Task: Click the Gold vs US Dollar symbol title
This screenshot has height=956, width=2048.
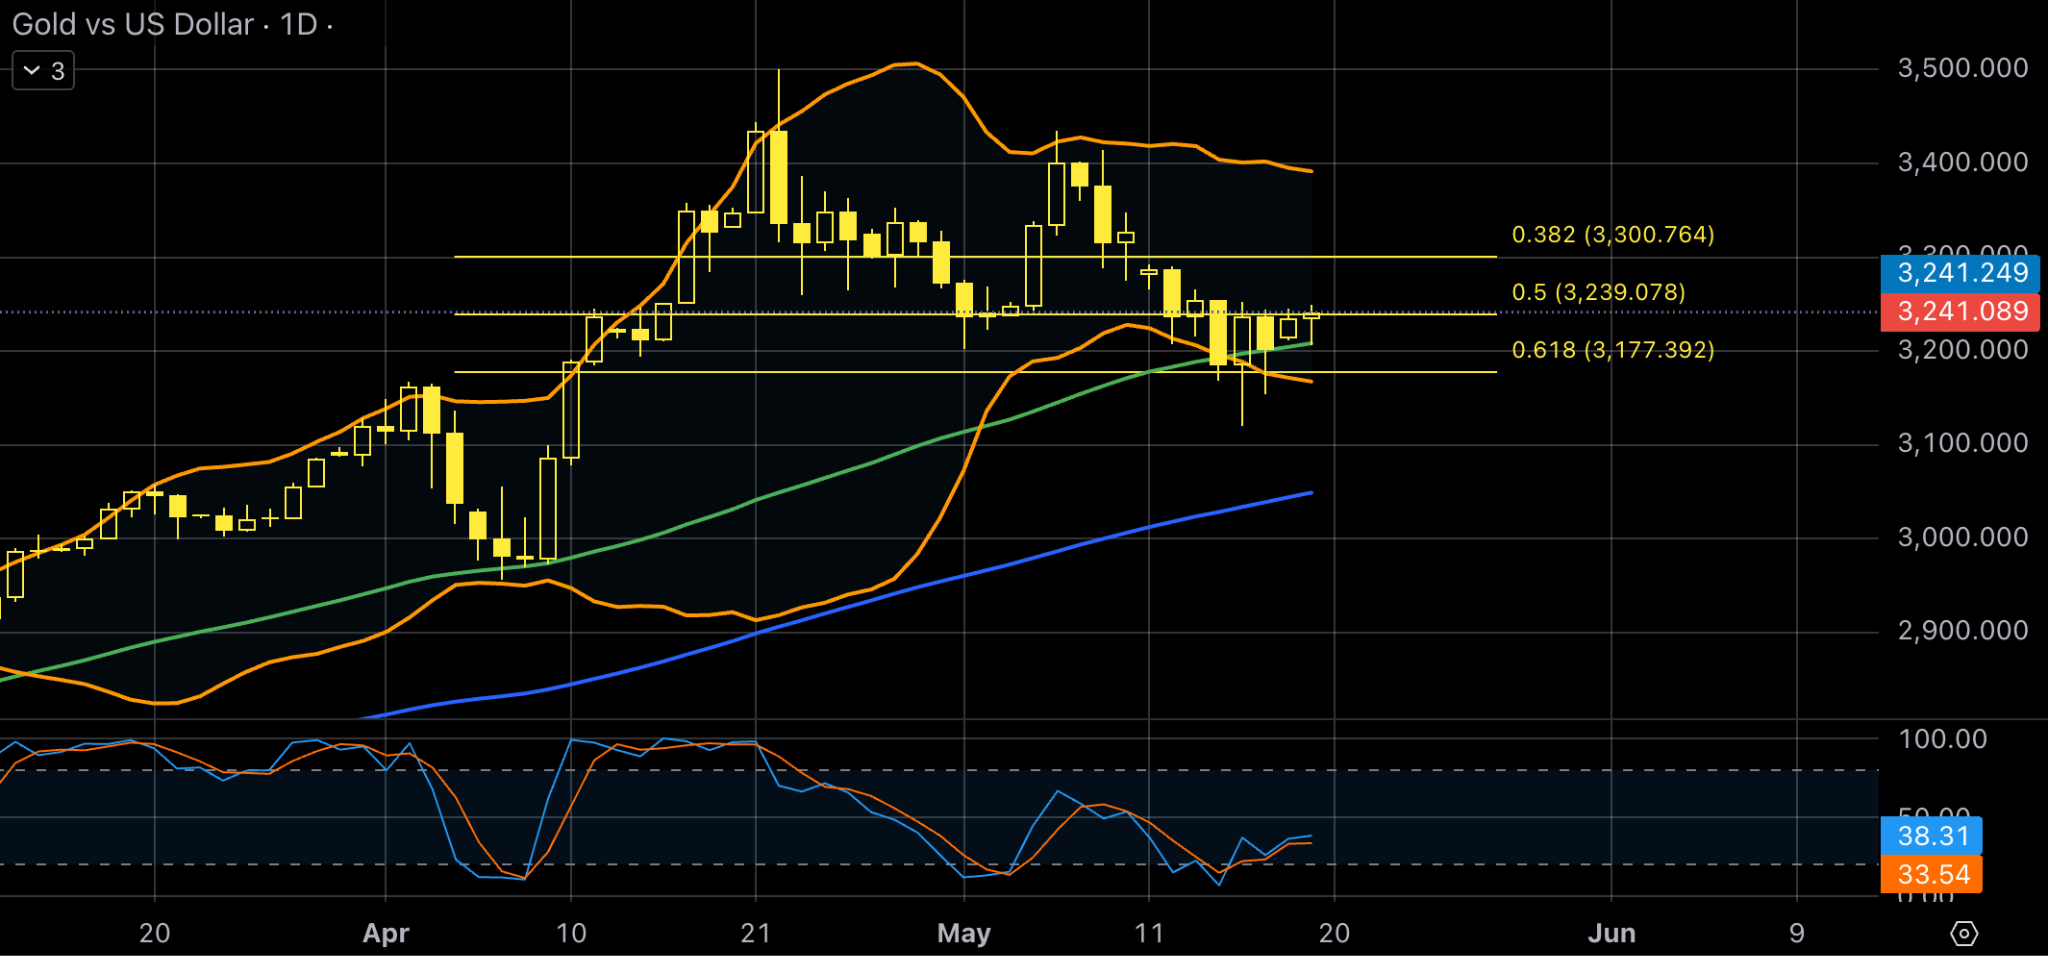Action: pos(133,24)
